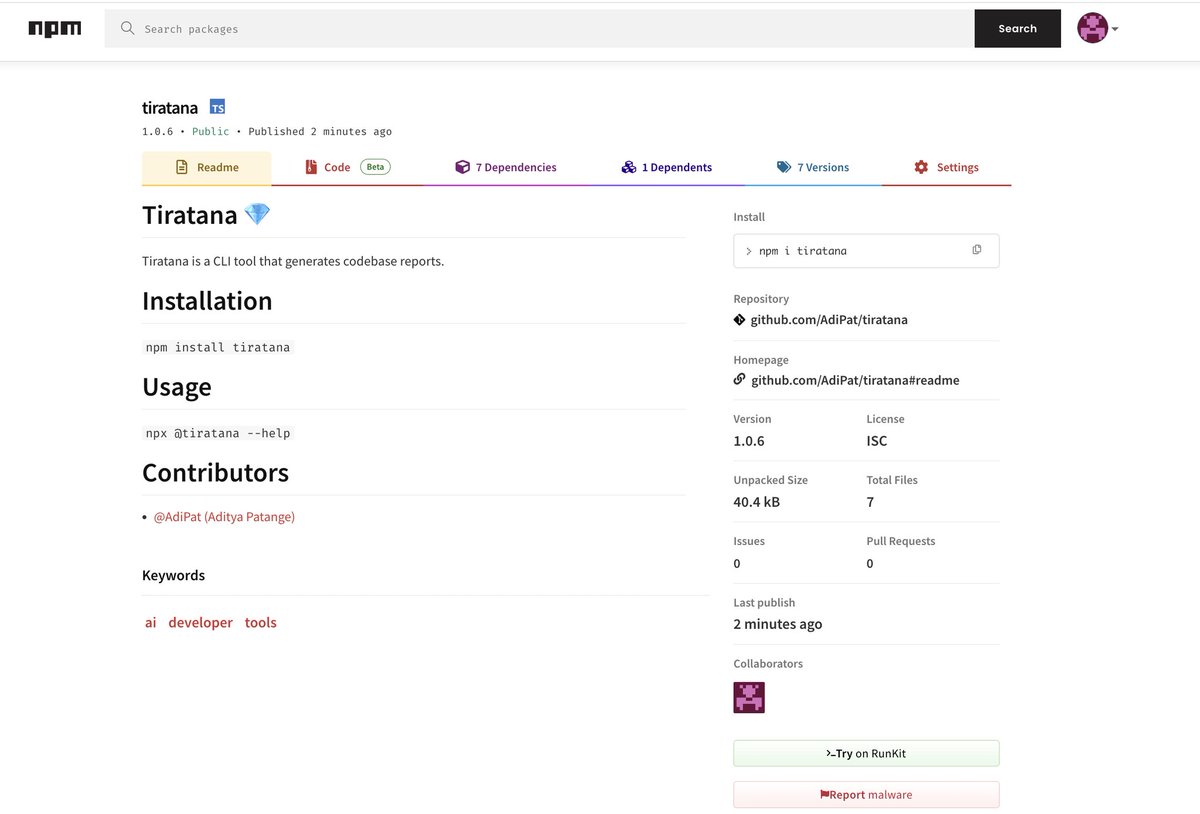Viewport: 1200px width, 814px height.
Task: Open user avatar account menu
Action: pos(1097,28)
